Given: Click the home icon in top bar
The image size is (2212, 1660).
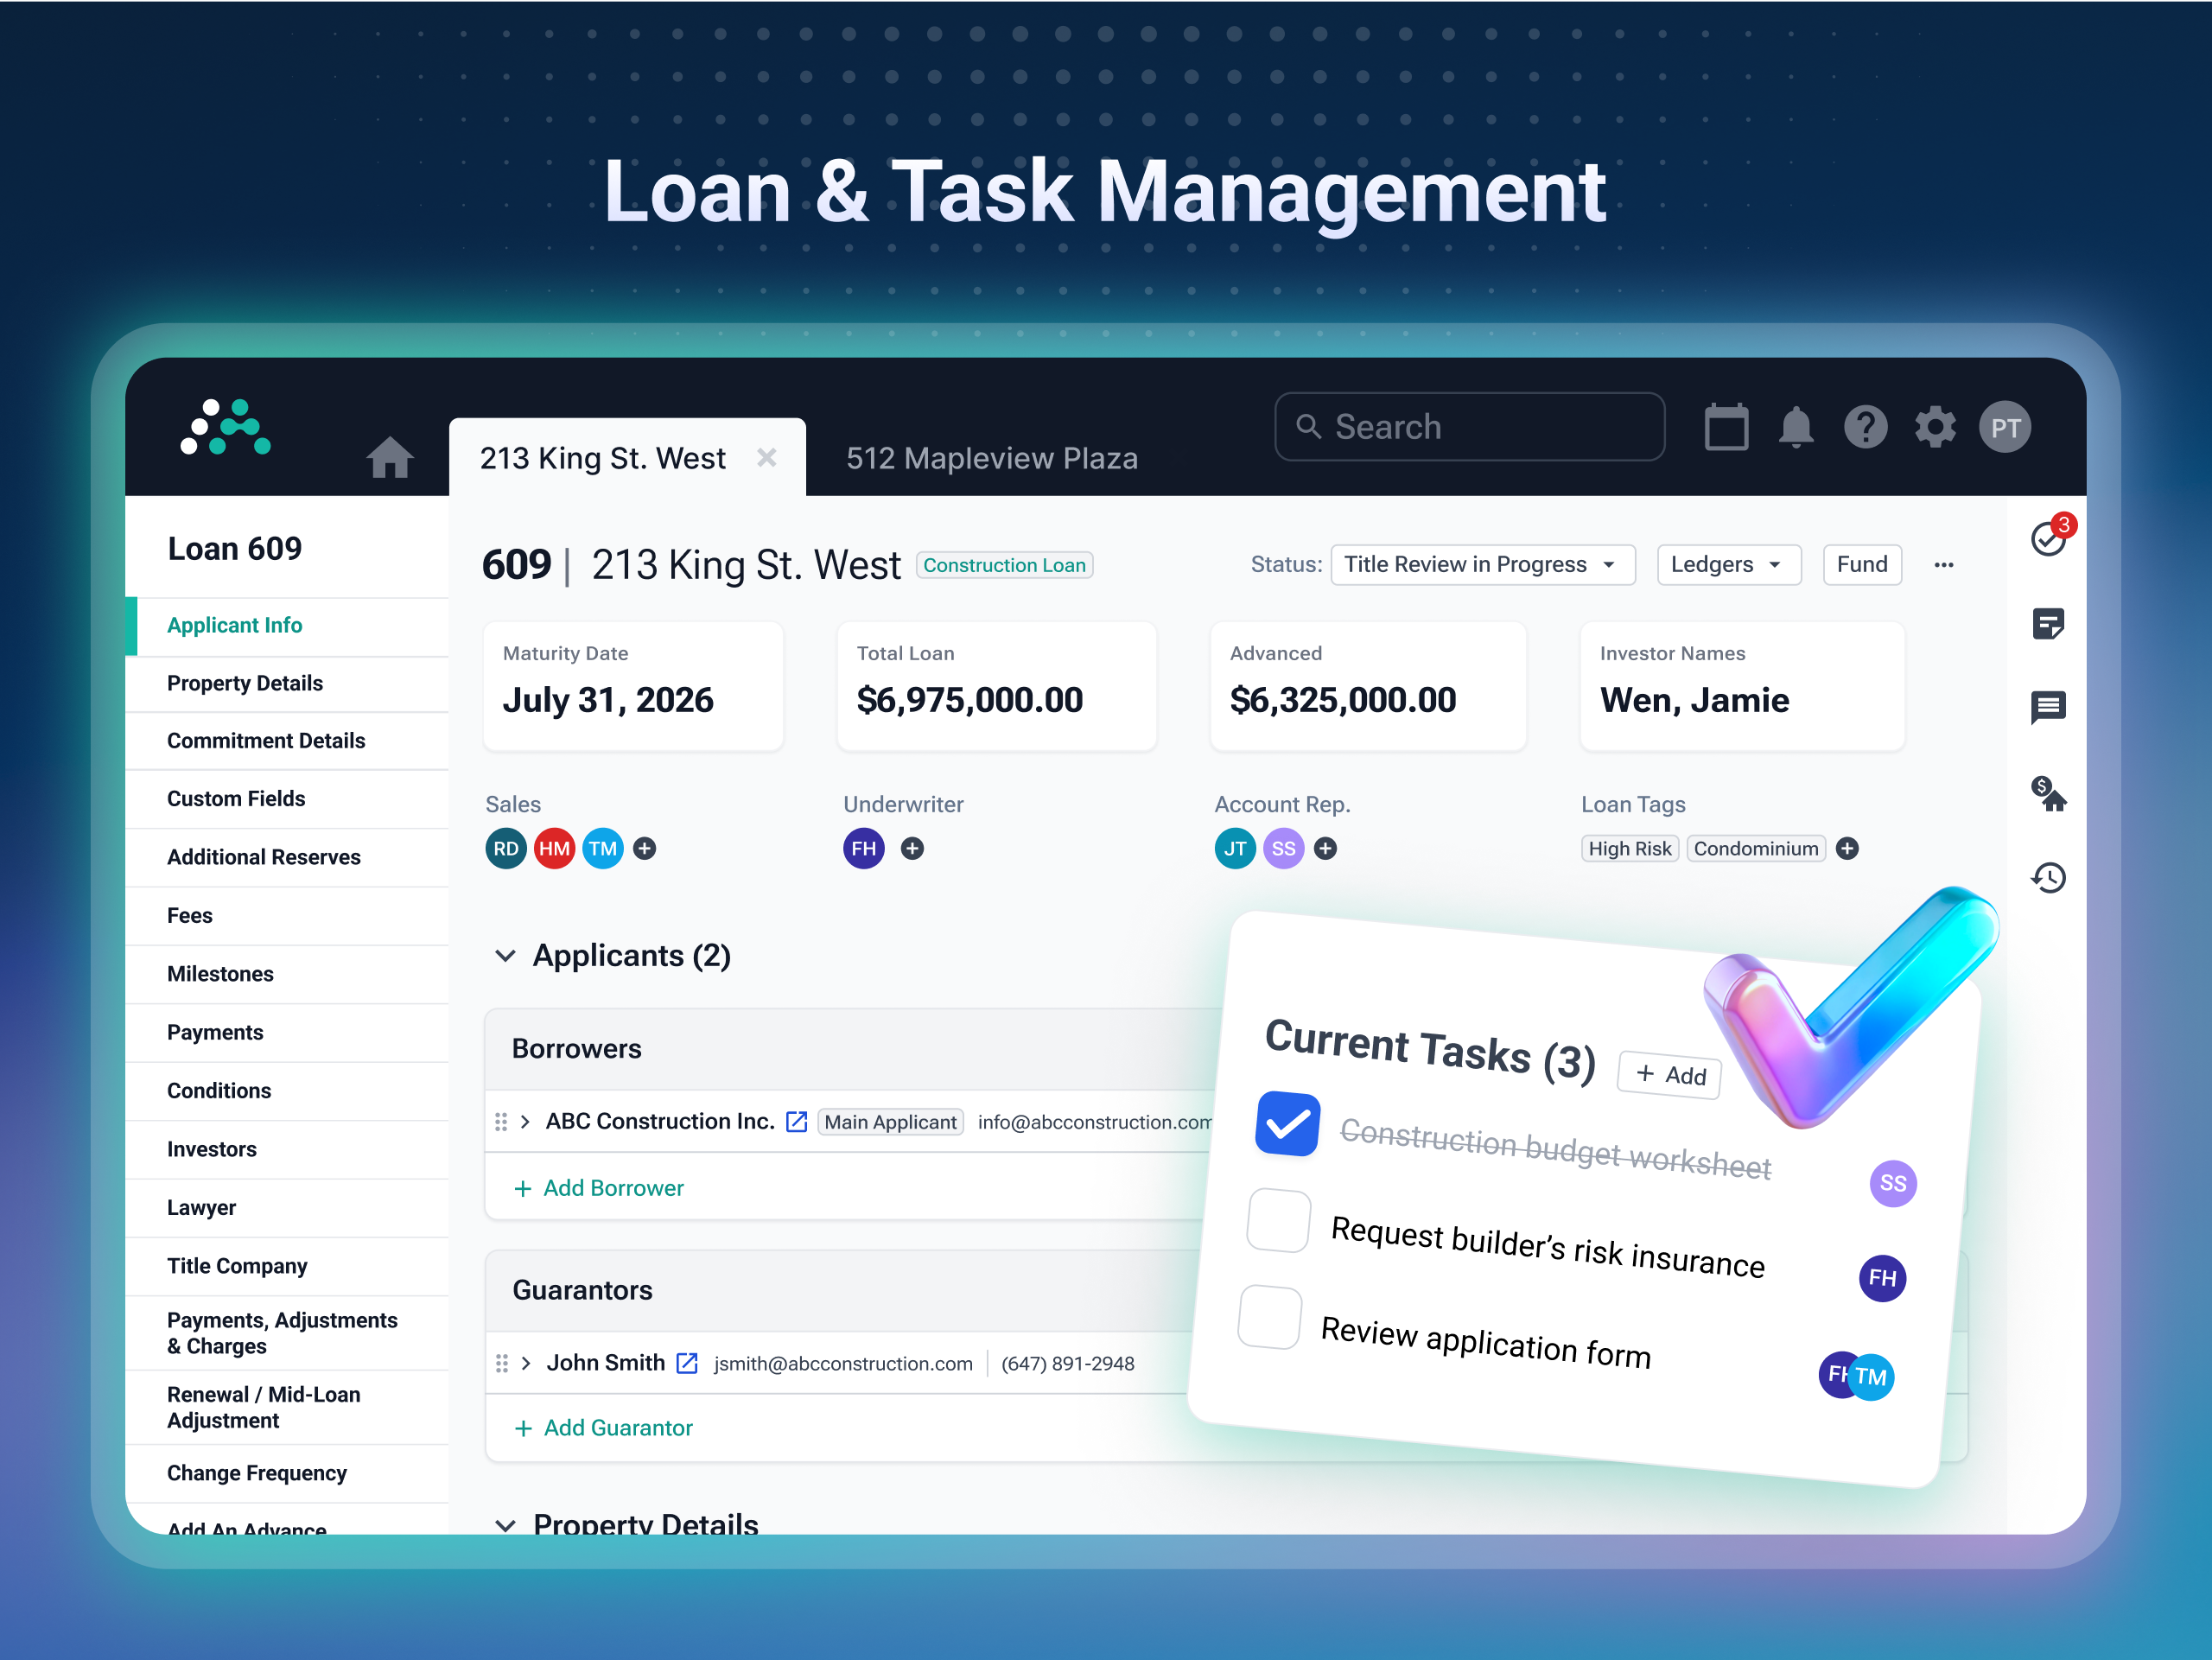Looking at the screenshot, I should 389,458.
